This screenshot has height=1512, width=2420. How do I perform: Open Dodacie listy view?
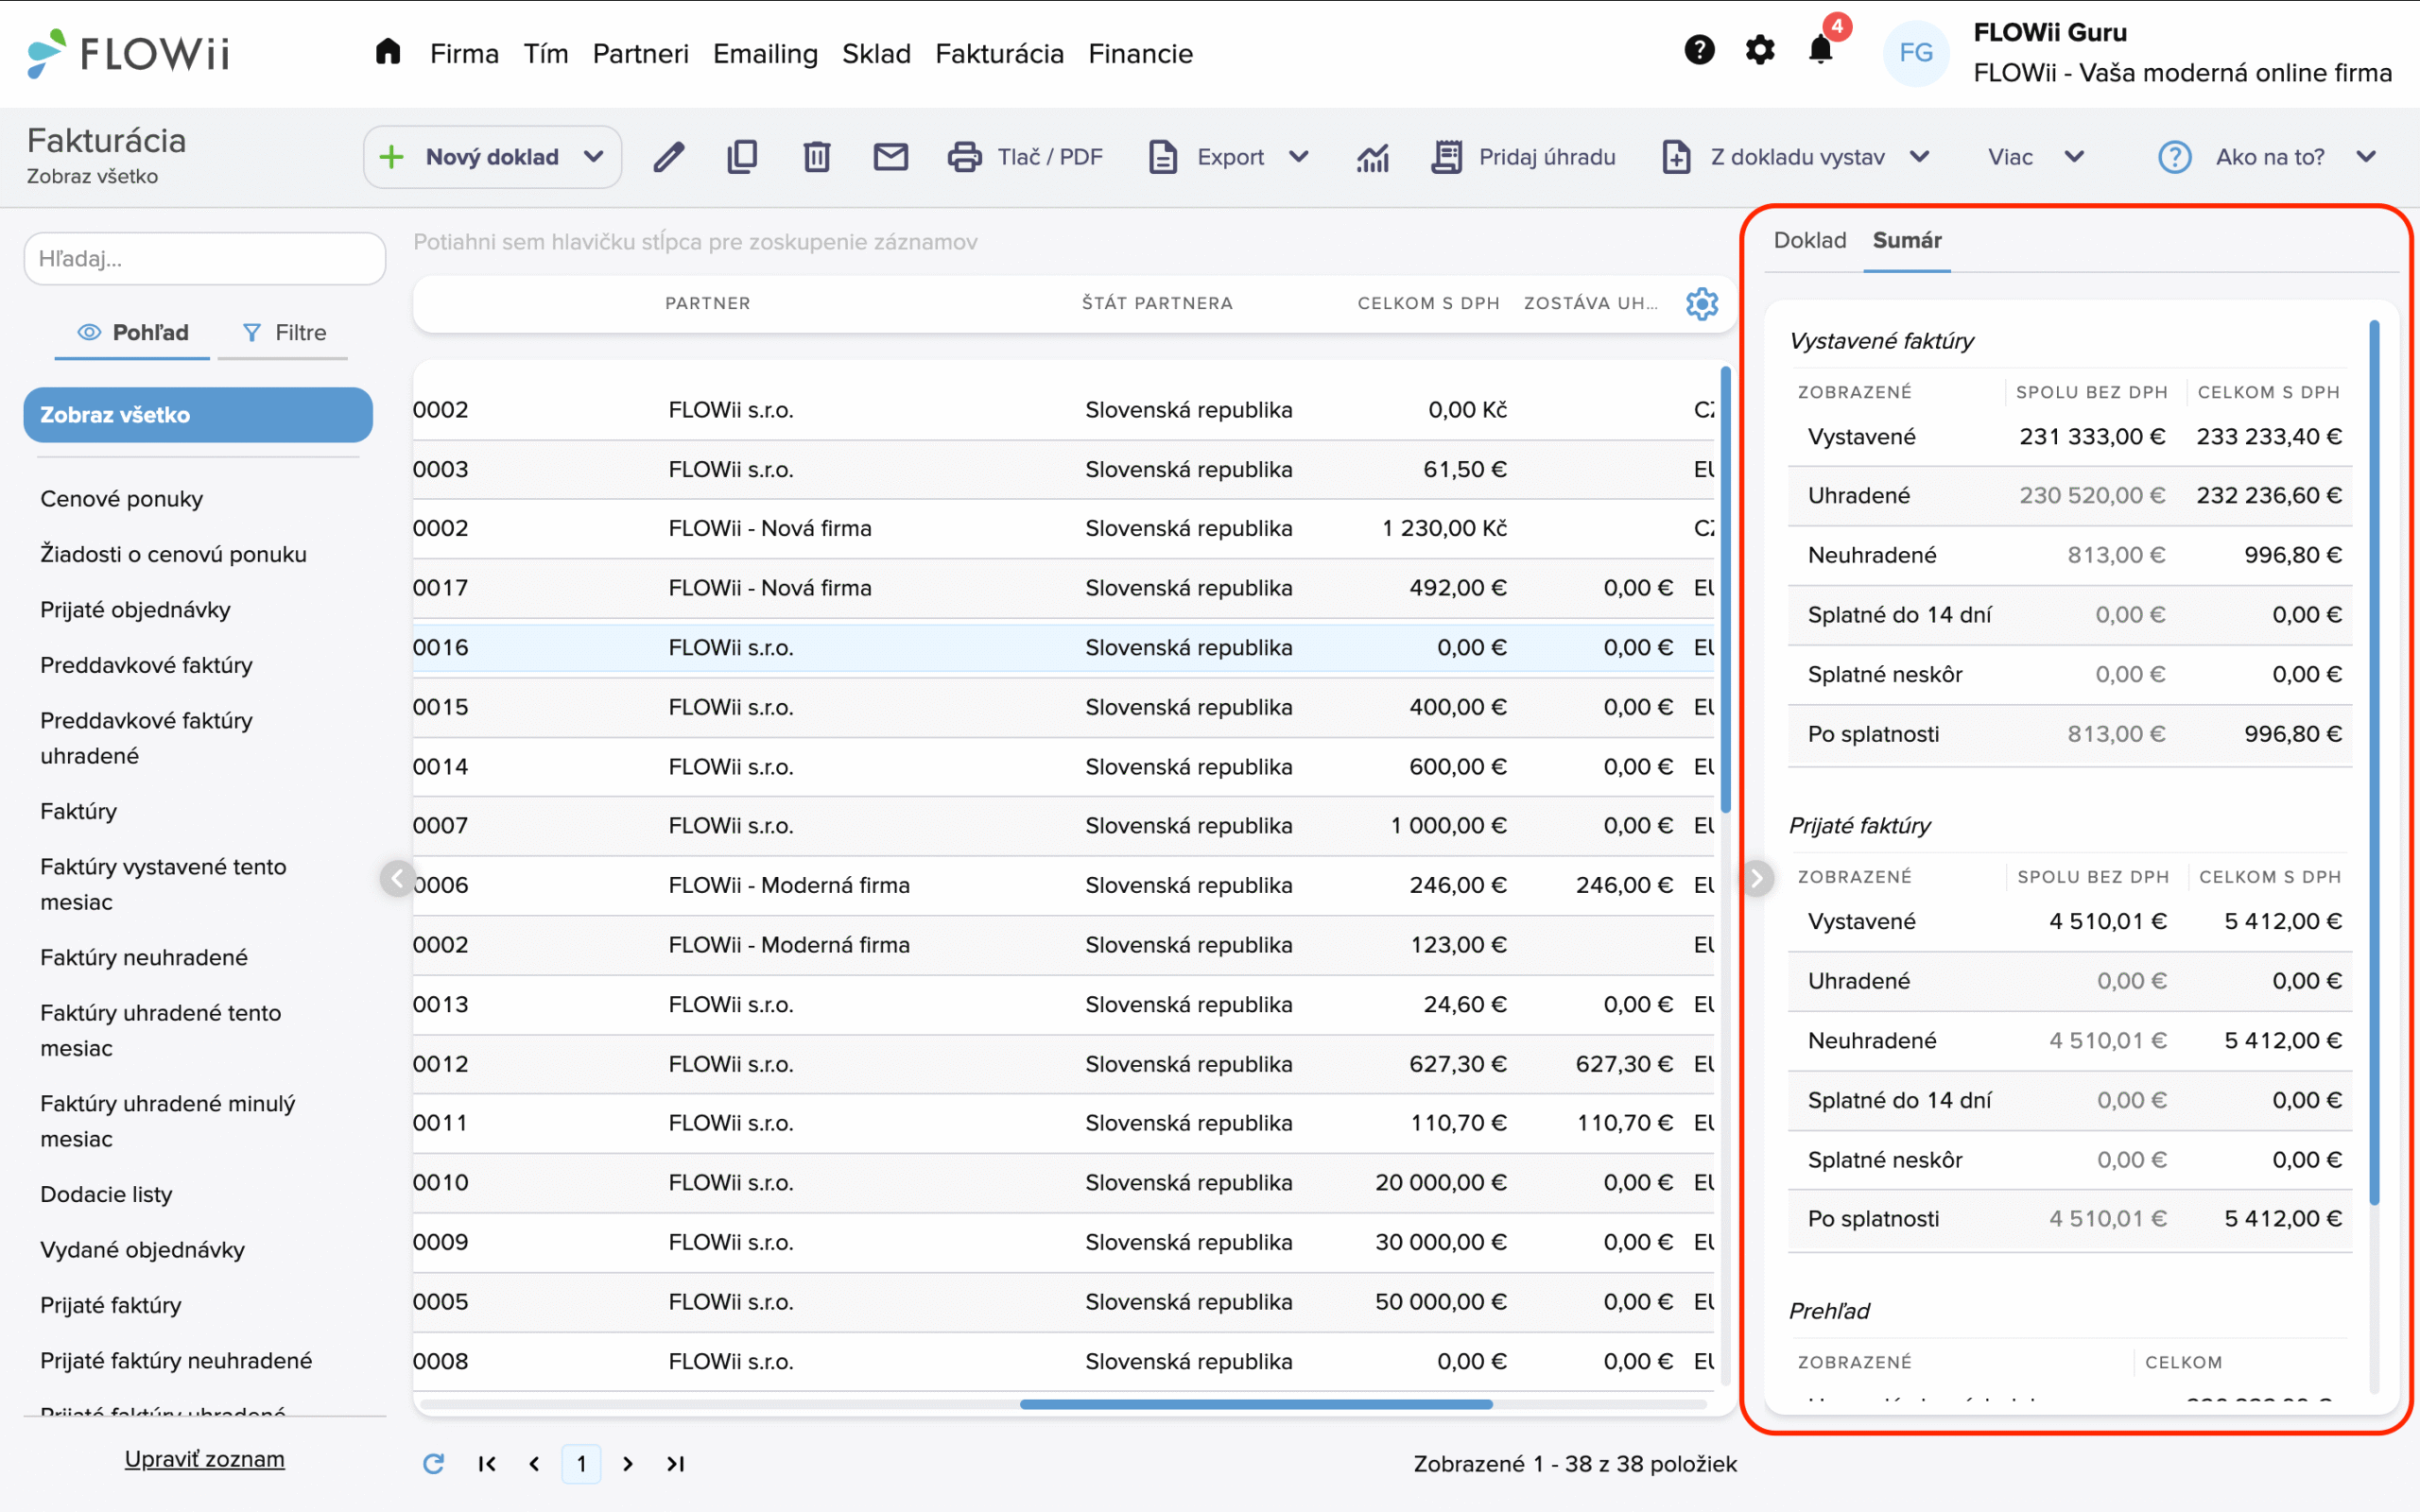106,1194
